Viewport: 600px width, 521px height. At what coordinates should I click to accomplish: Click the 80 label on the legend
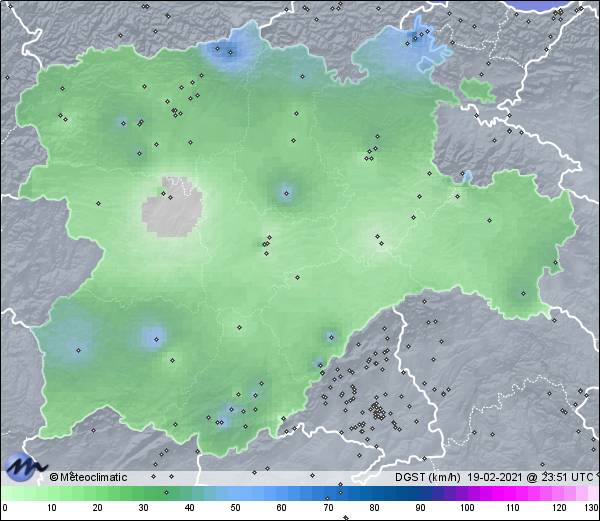click(374, 508)
